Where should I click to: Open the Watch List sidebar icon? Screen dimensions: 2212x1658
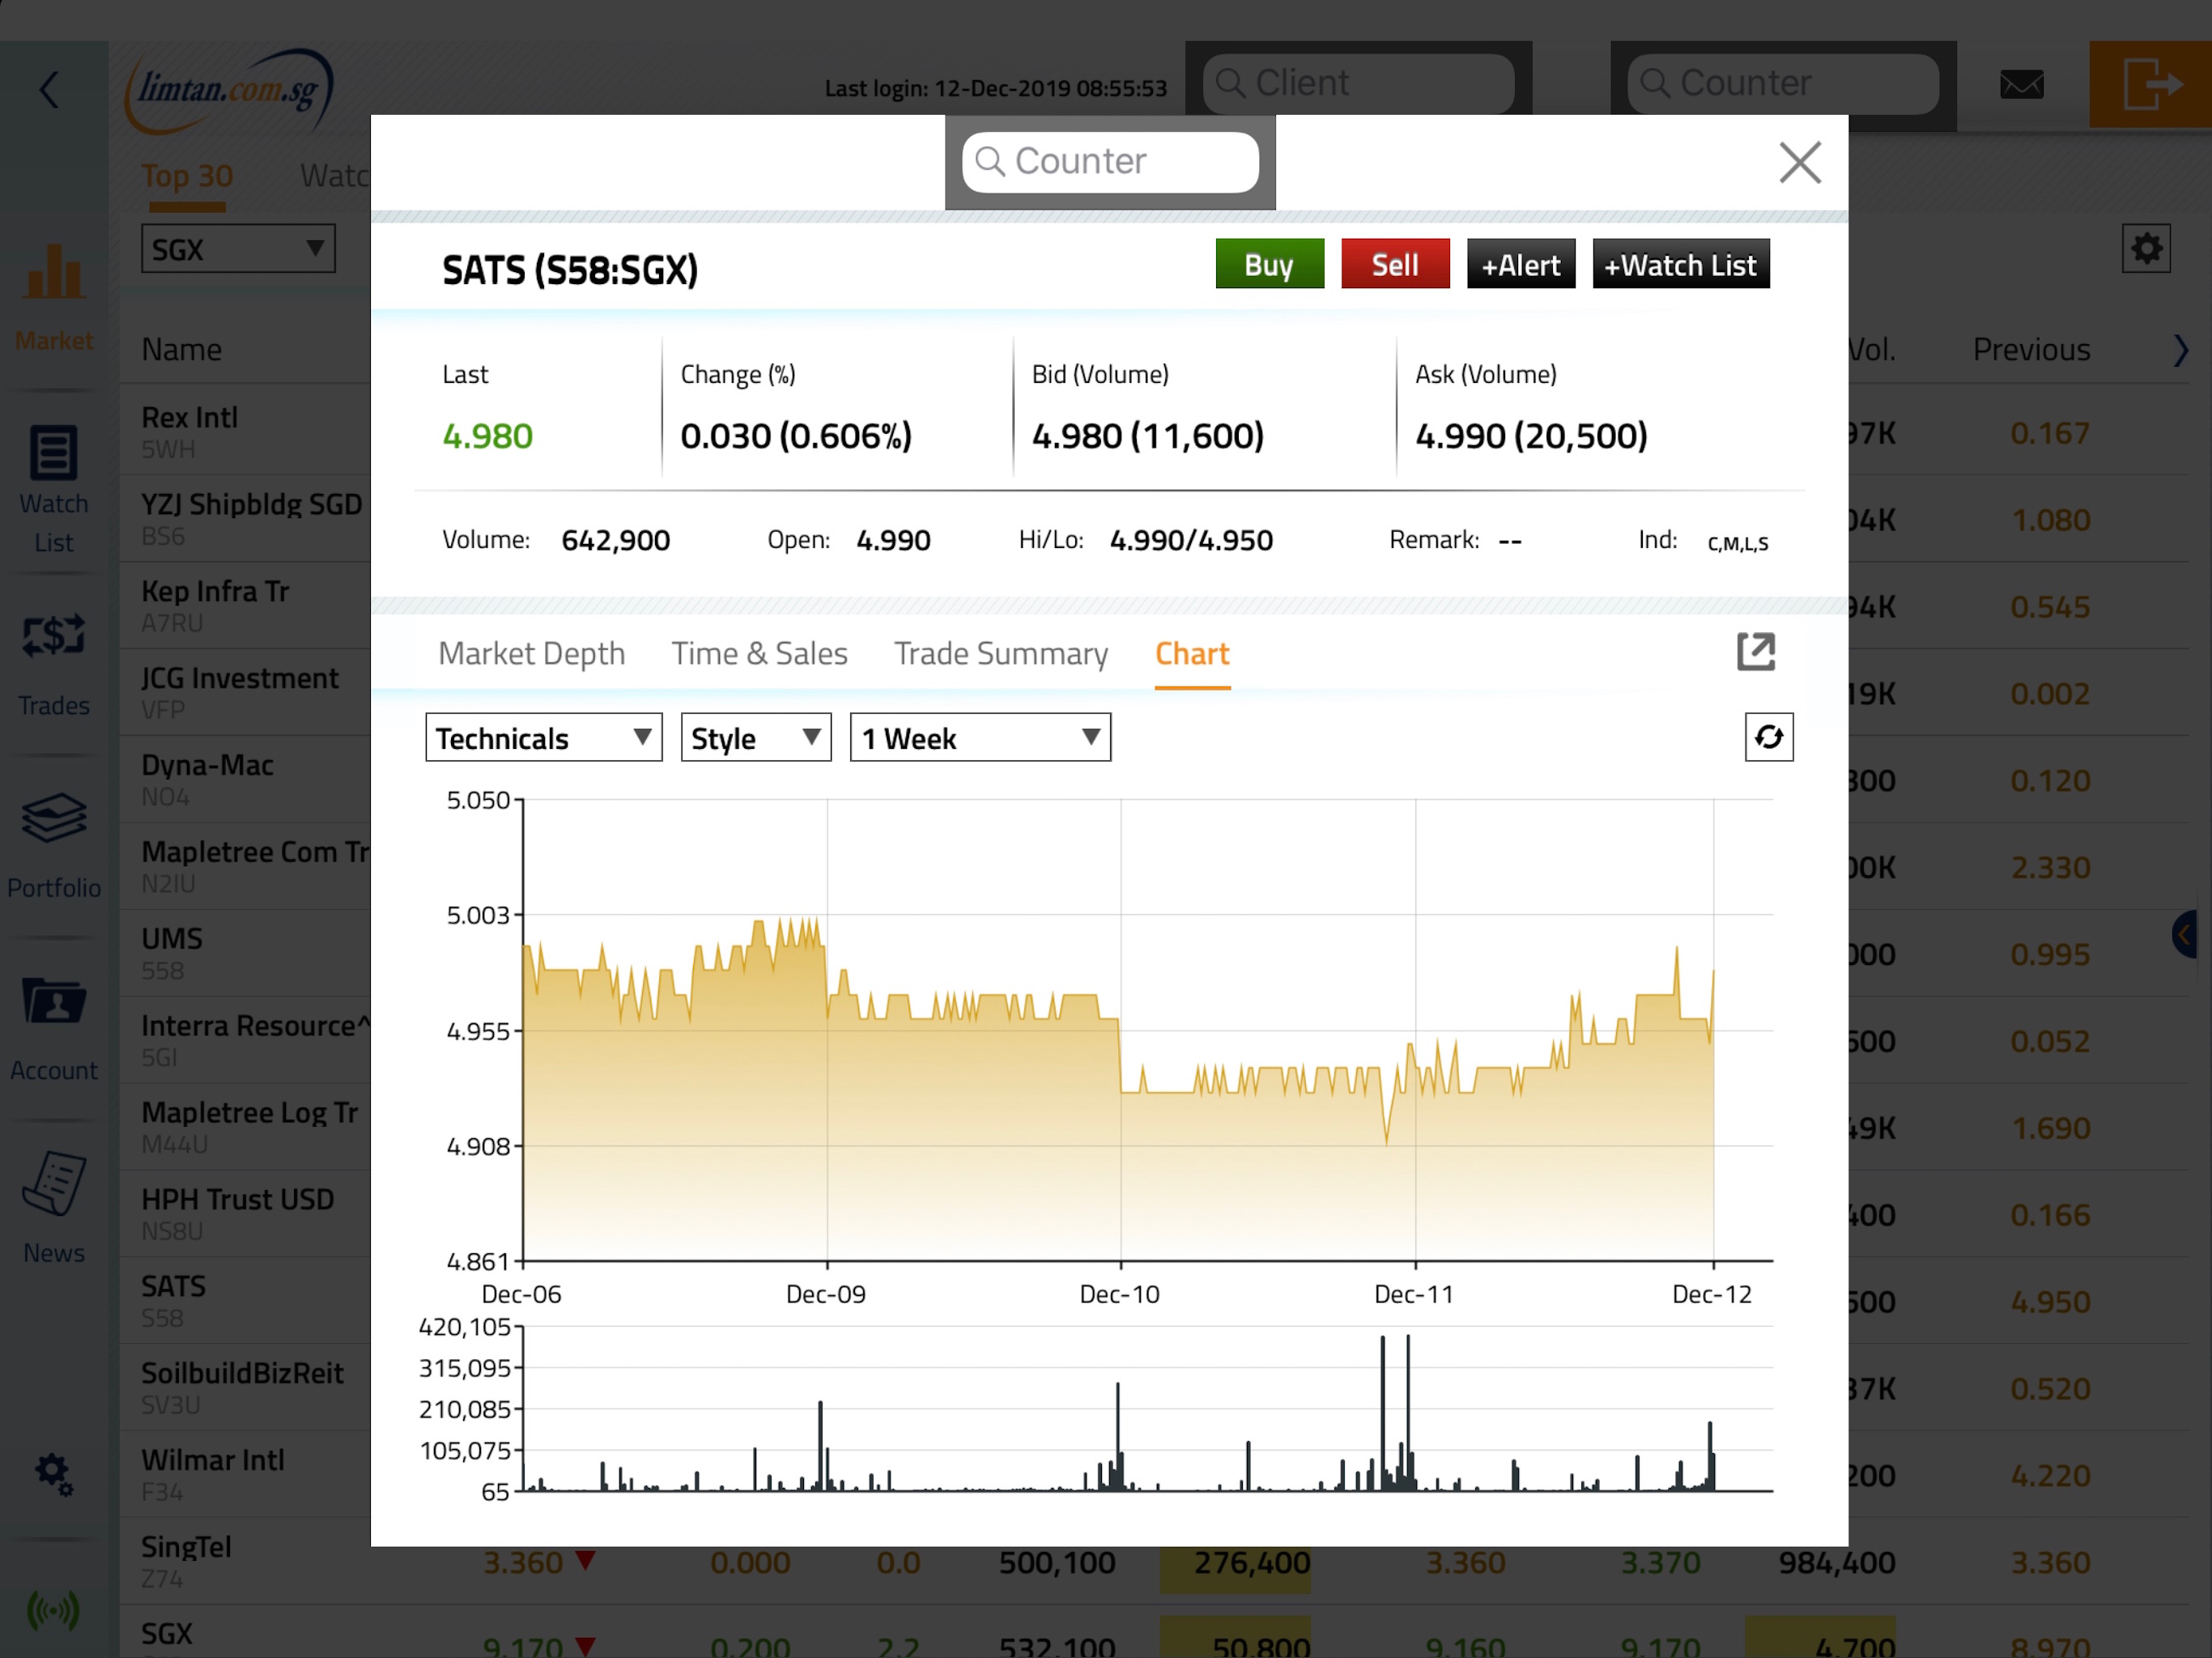[x=54, y=490]
